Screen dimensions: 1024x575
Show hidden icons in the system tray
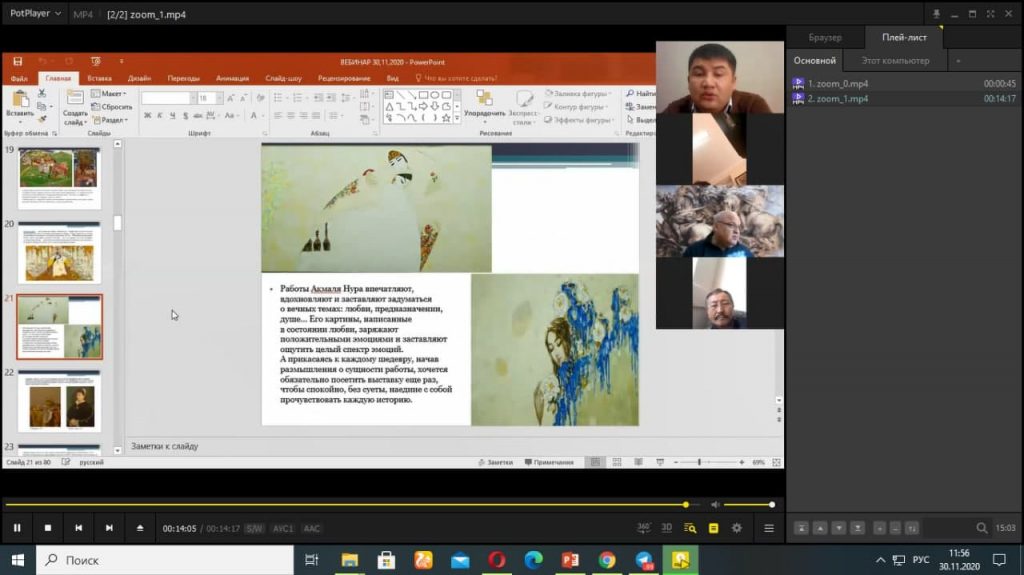pos(880,560)
